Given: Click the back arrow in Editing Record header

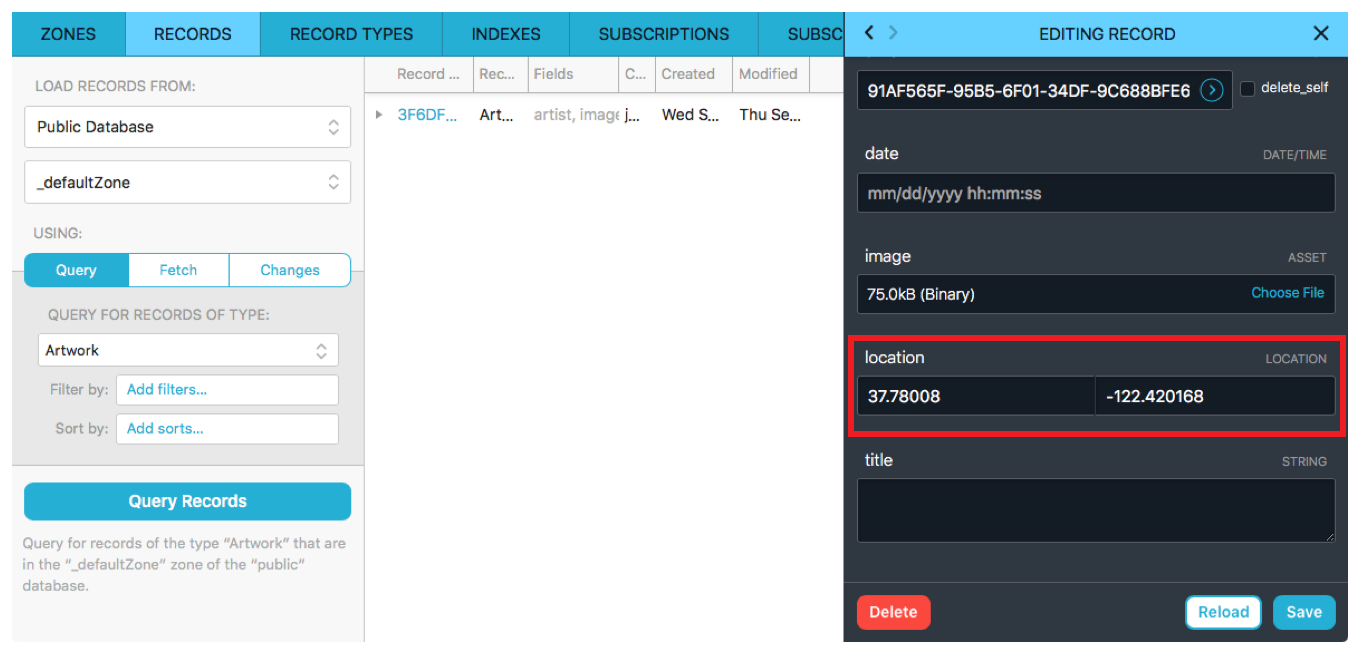Looking at the screenshot, I should tap(868, 33).
